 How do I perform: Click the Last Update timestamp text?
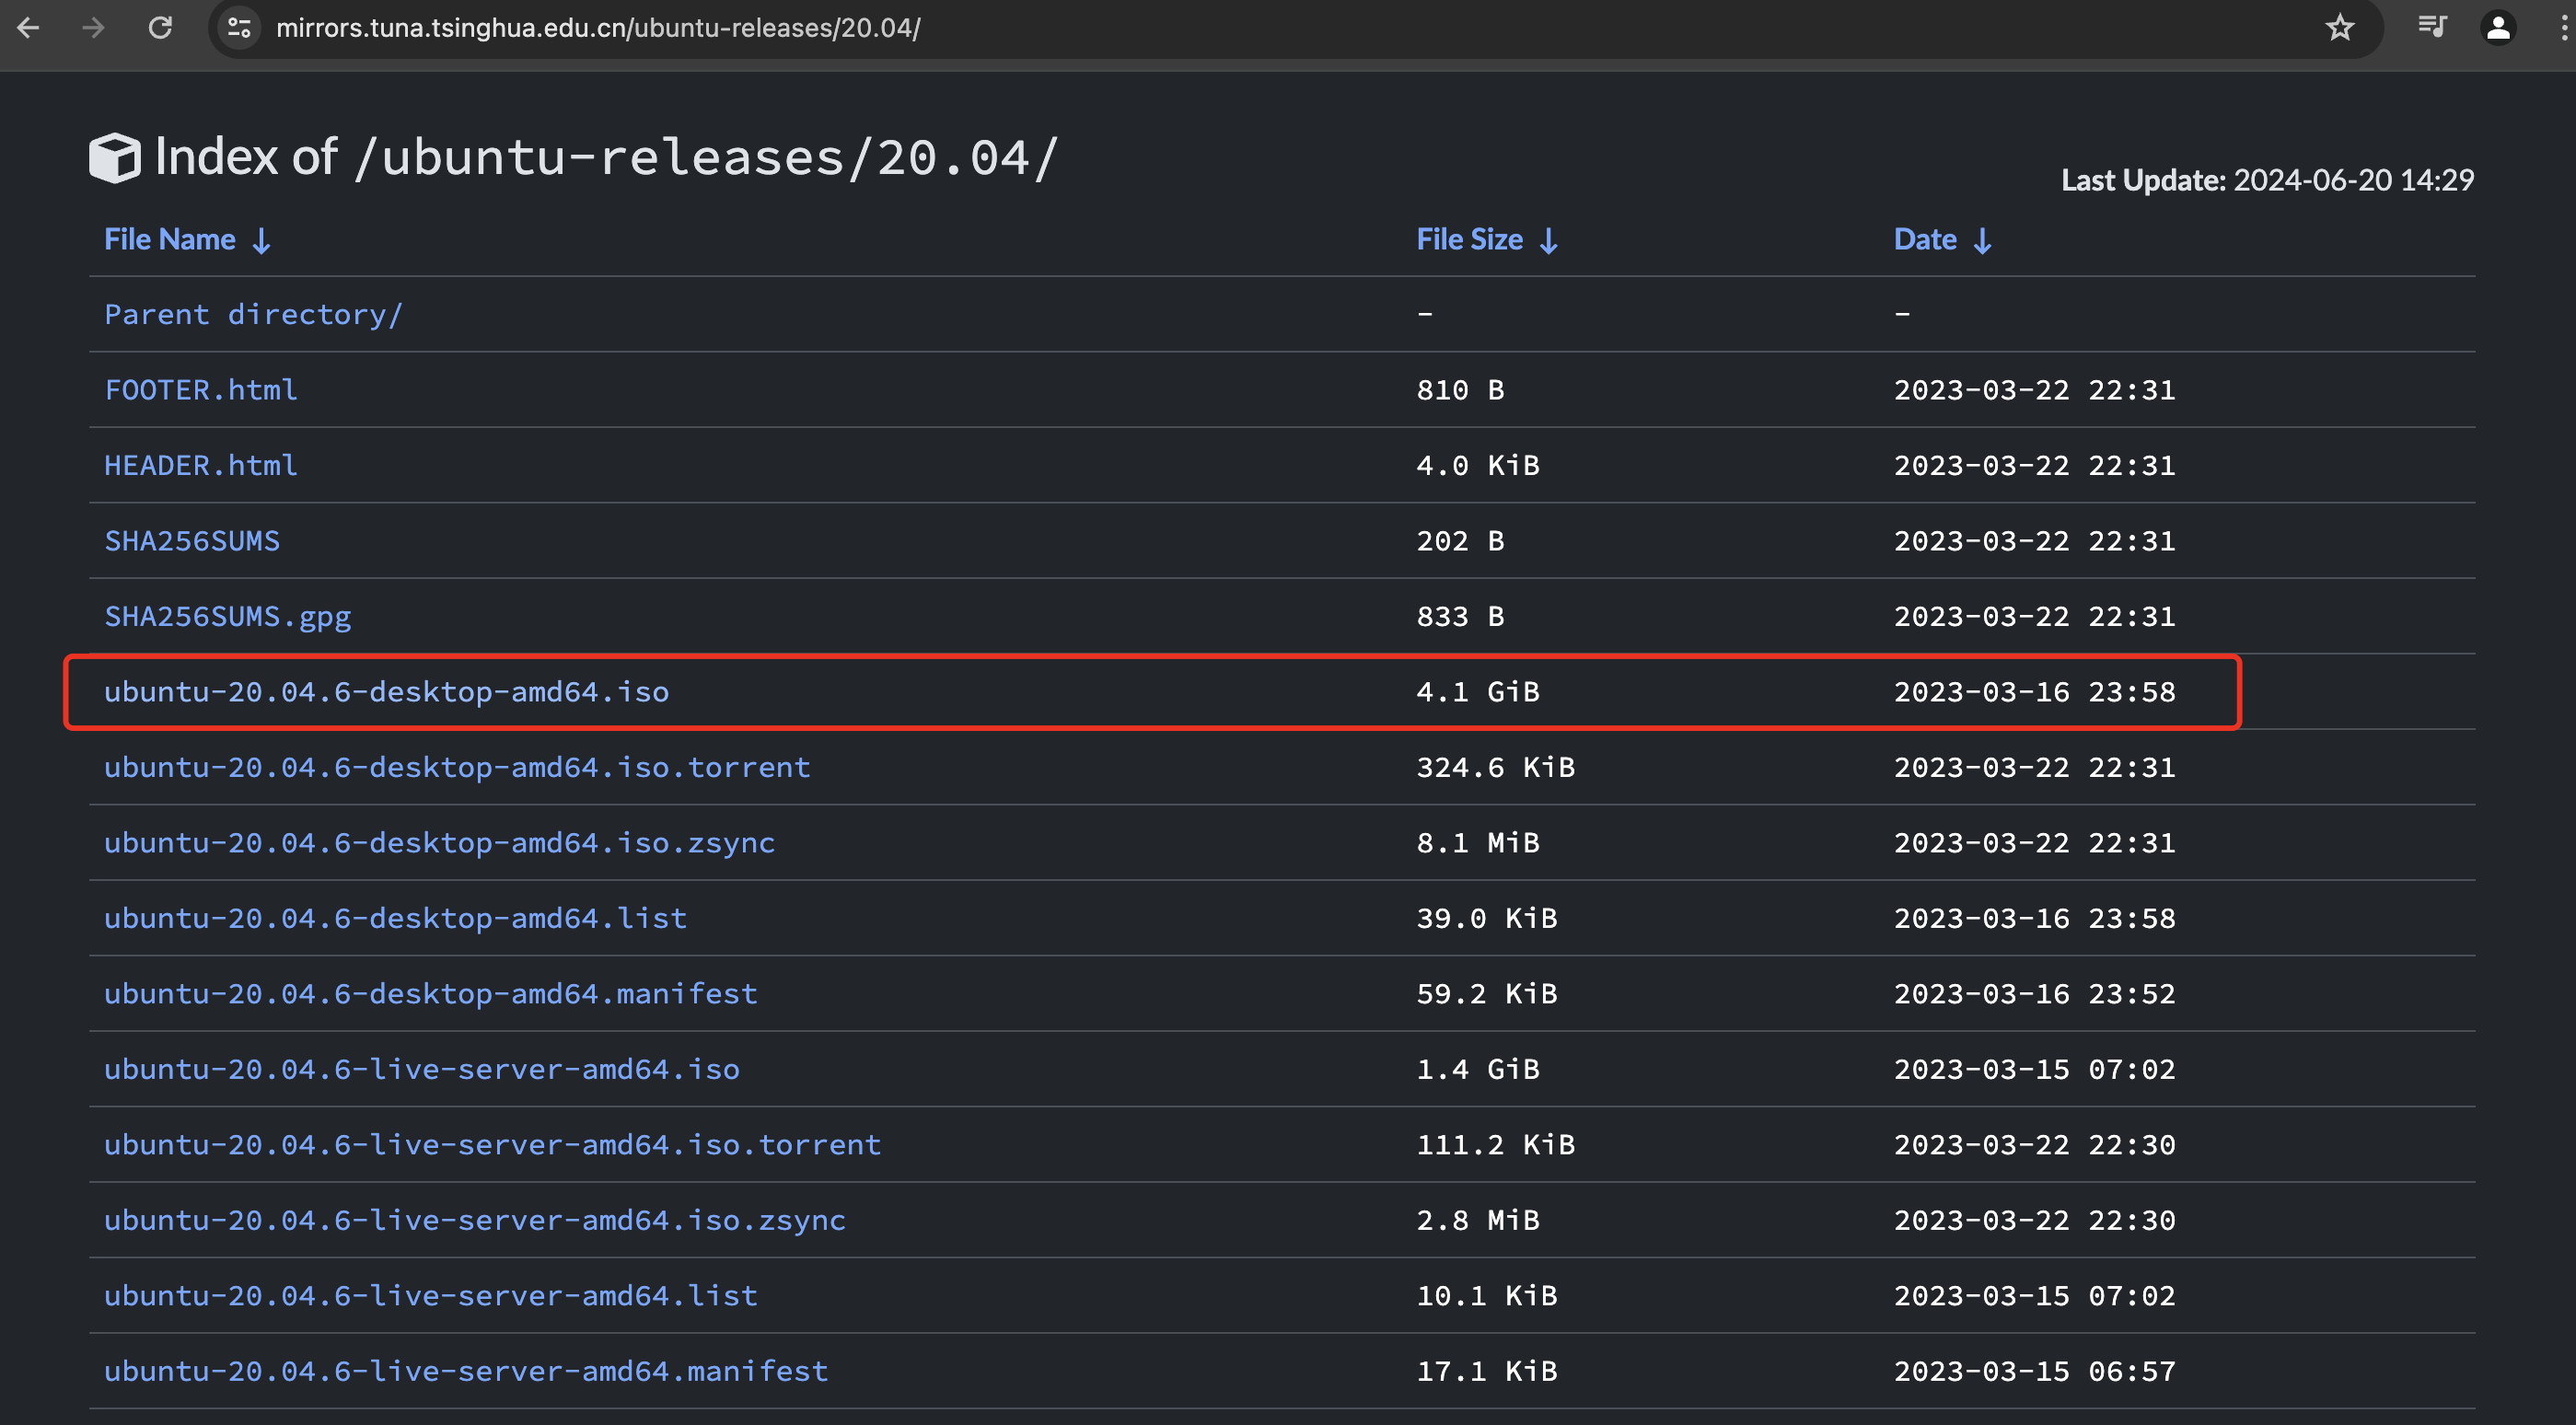coord(2268,180)
